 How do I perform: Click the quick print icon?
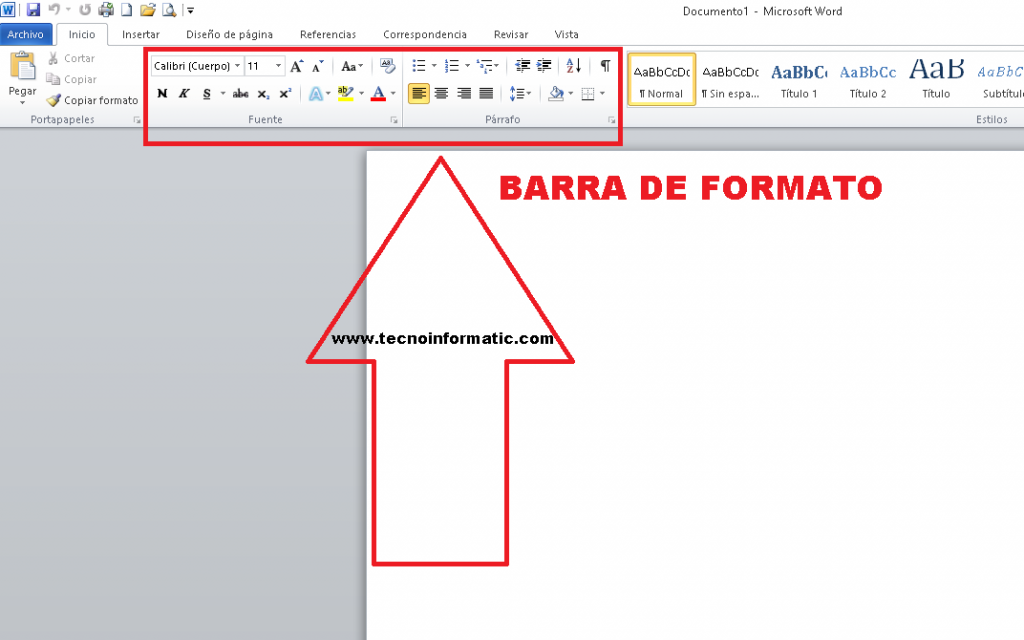pyautogui.click(x=106, y=10)
